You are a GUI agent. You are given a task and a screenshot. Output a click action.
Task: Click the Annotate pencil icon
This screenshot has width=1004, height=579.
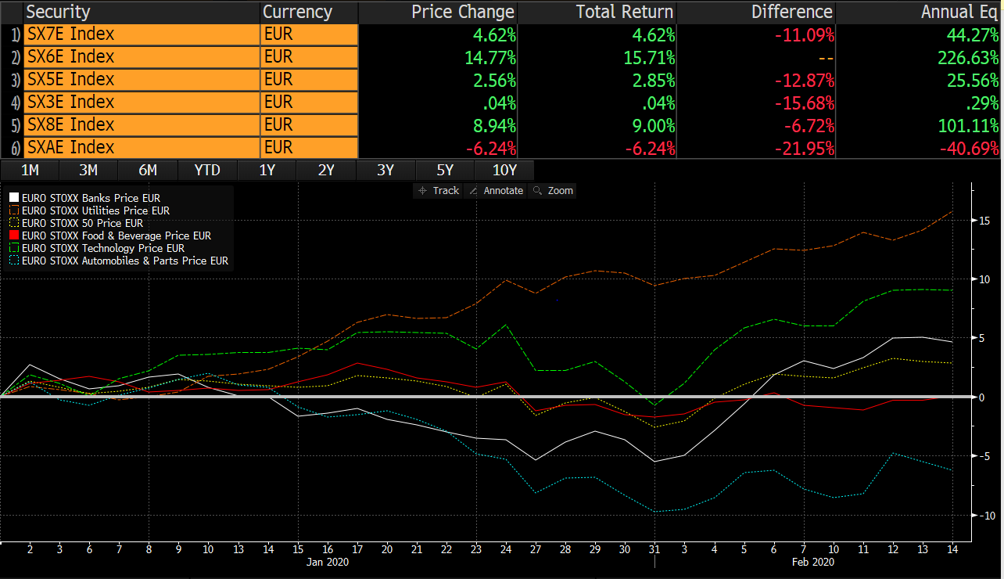point(473,191)
